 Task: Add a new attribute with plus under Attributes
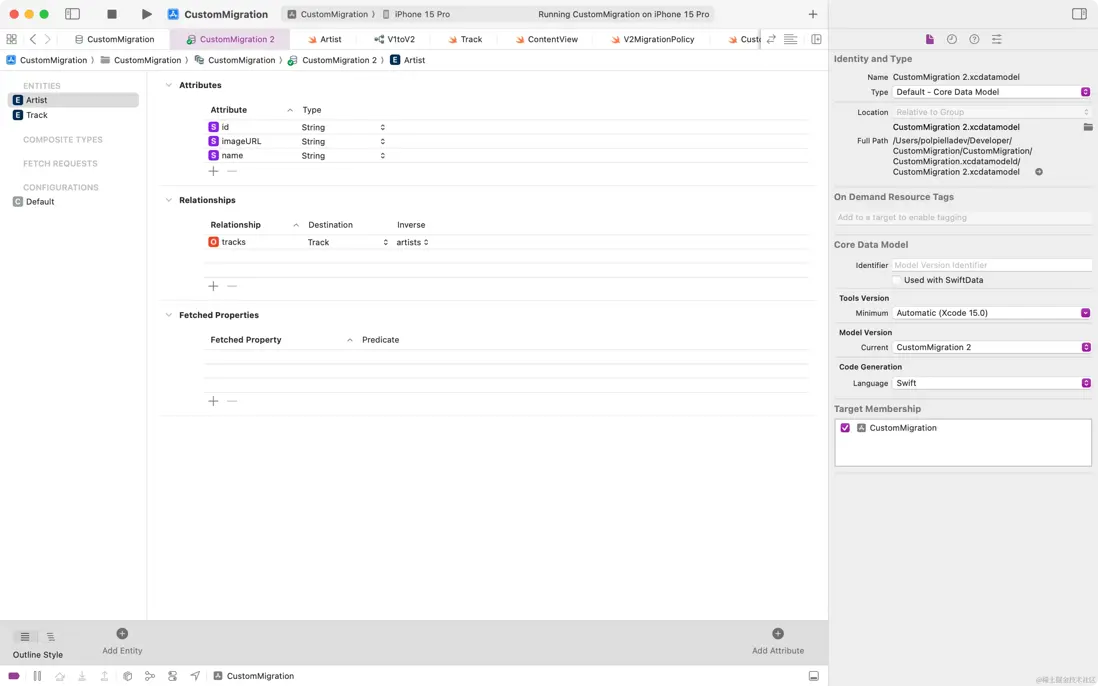pyautogui.click(x=213, y=171)
